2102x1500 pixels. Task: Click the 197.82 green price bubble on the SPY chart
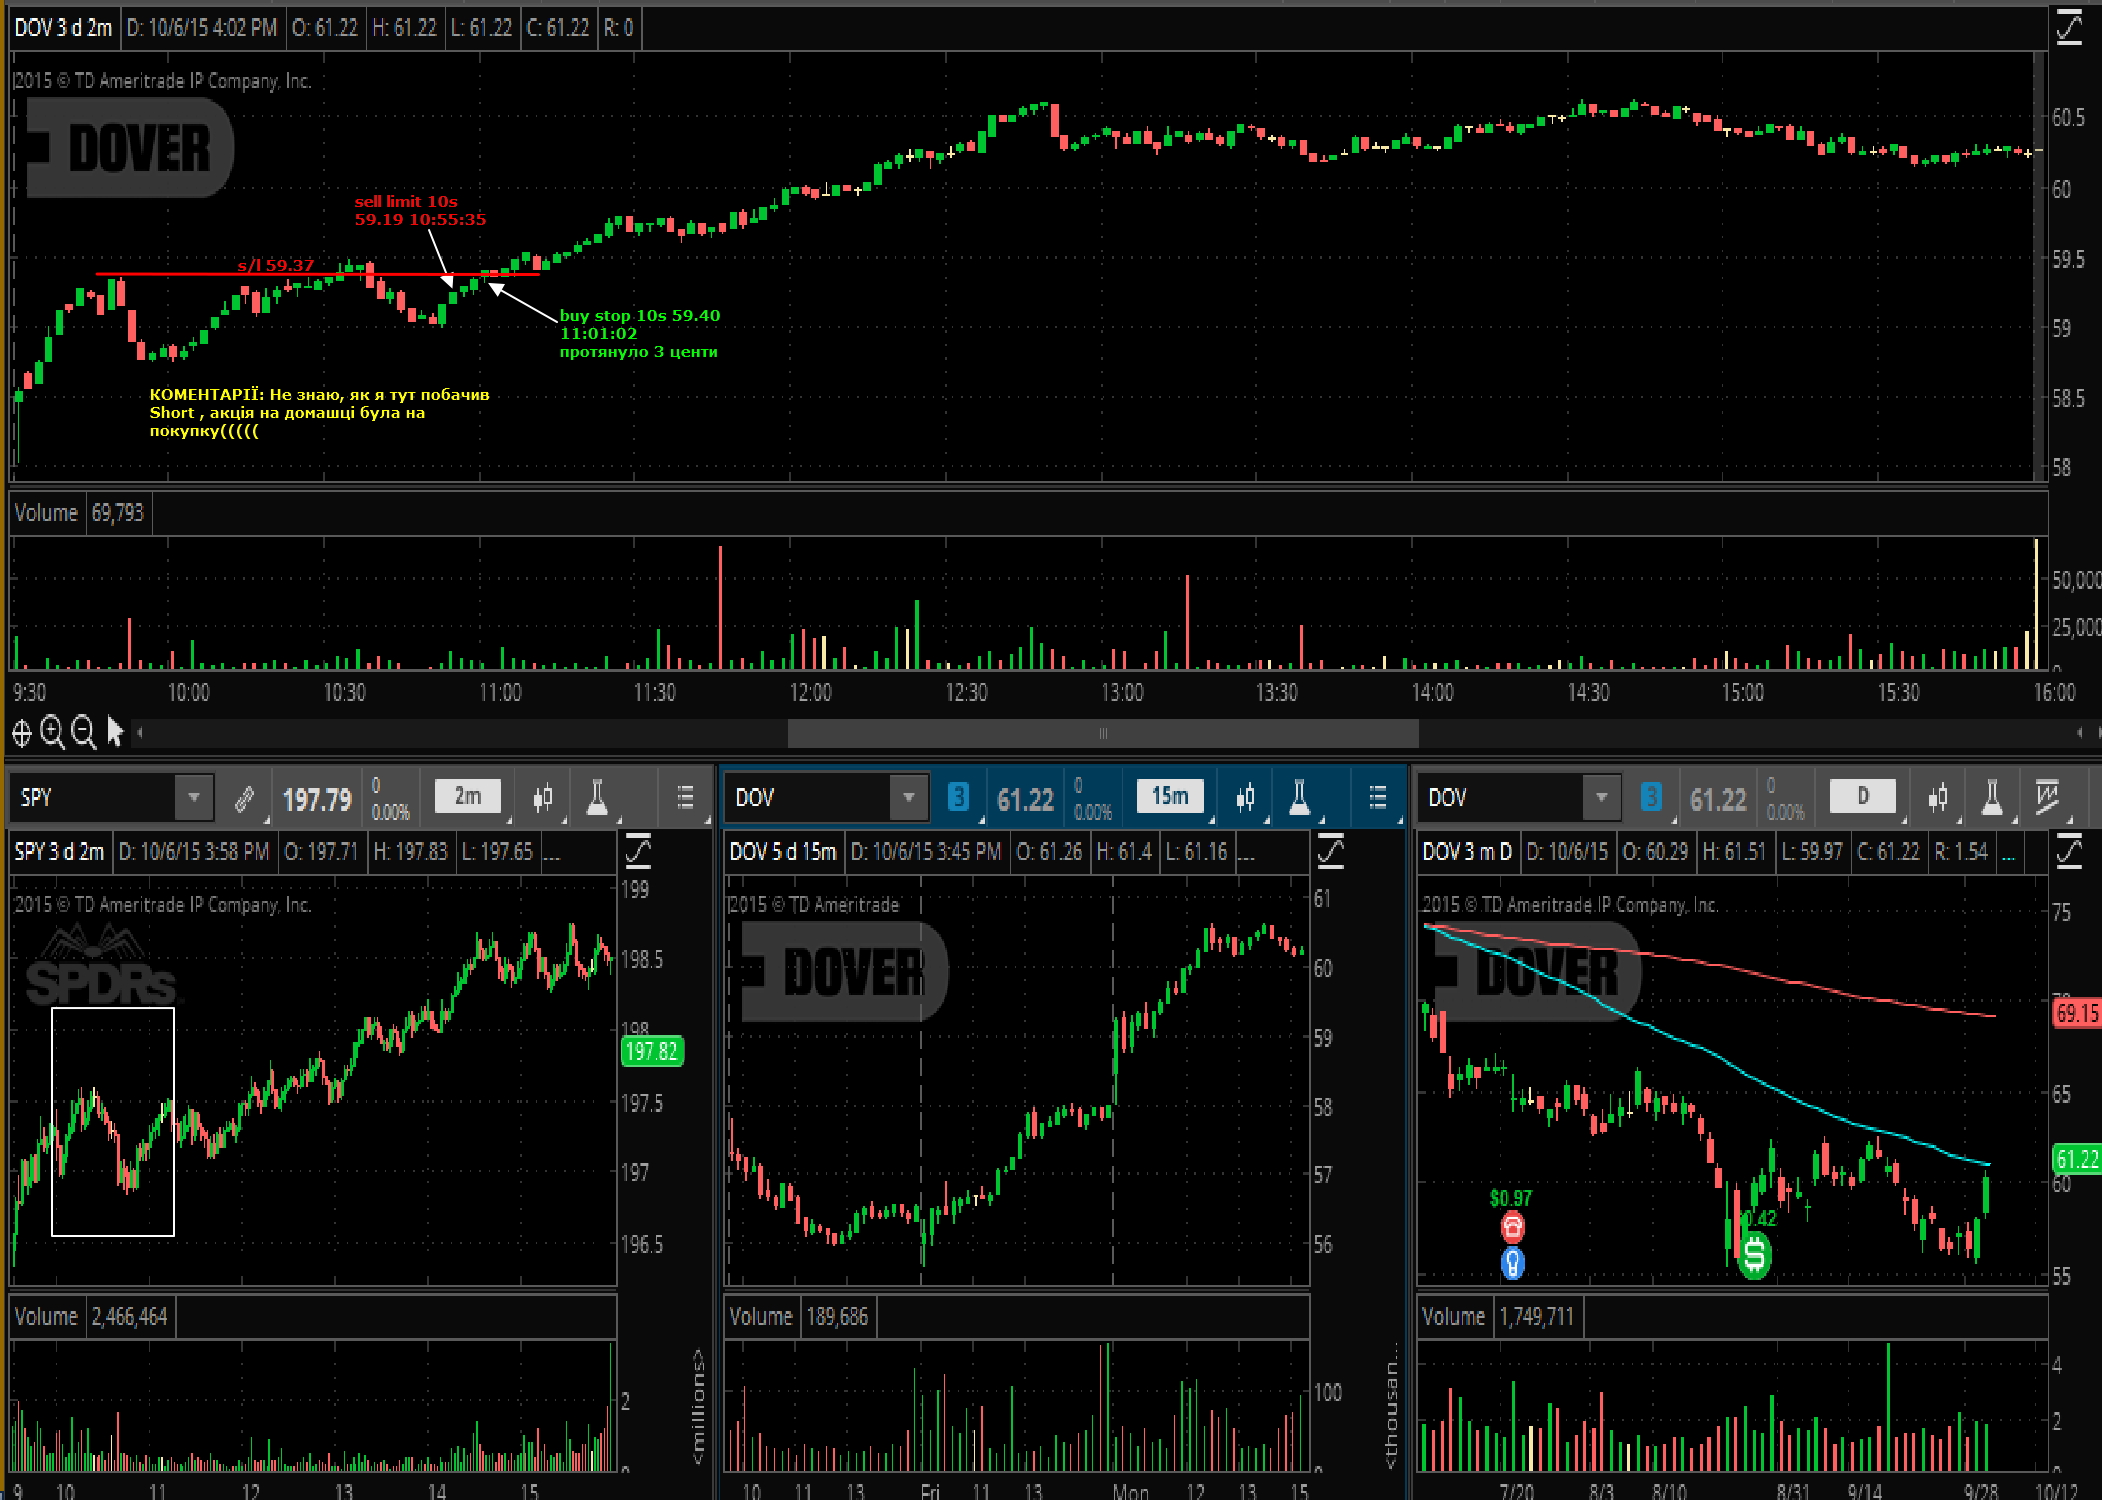click(652, 1051)
